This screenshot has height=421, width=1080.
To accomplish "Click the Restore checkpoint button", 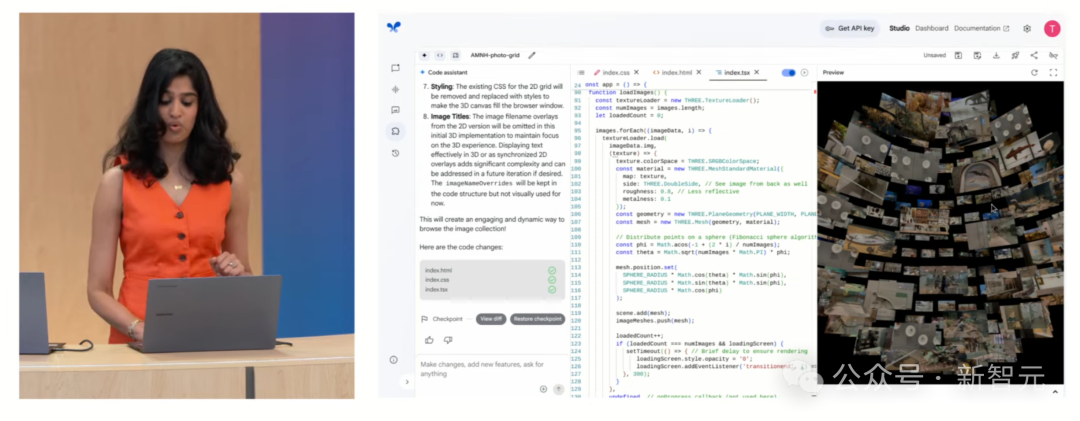I will click(537, 319).
